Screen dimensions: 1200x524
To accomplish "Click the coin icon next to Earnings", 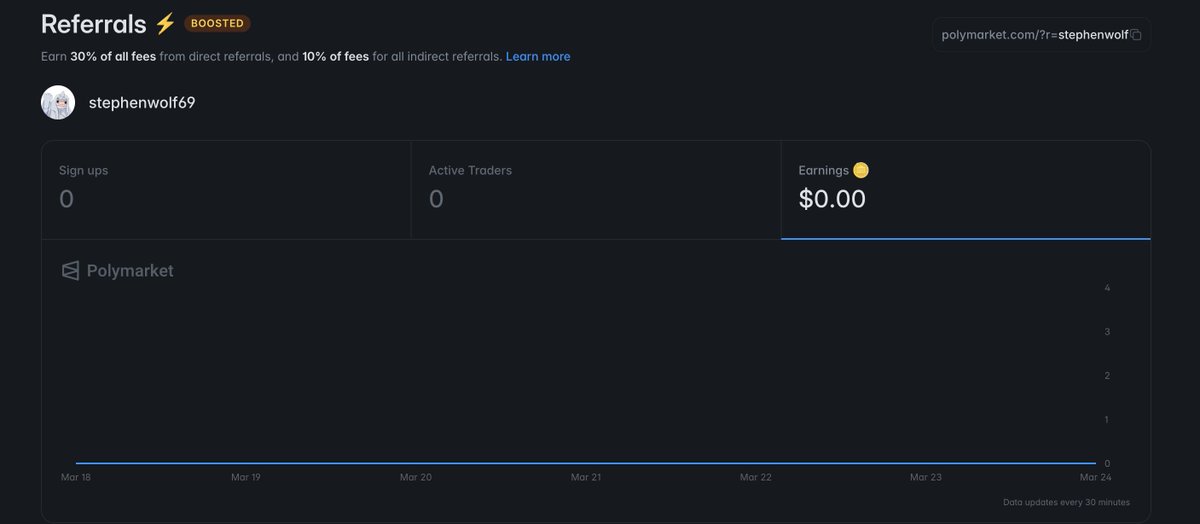I will 861,170.
